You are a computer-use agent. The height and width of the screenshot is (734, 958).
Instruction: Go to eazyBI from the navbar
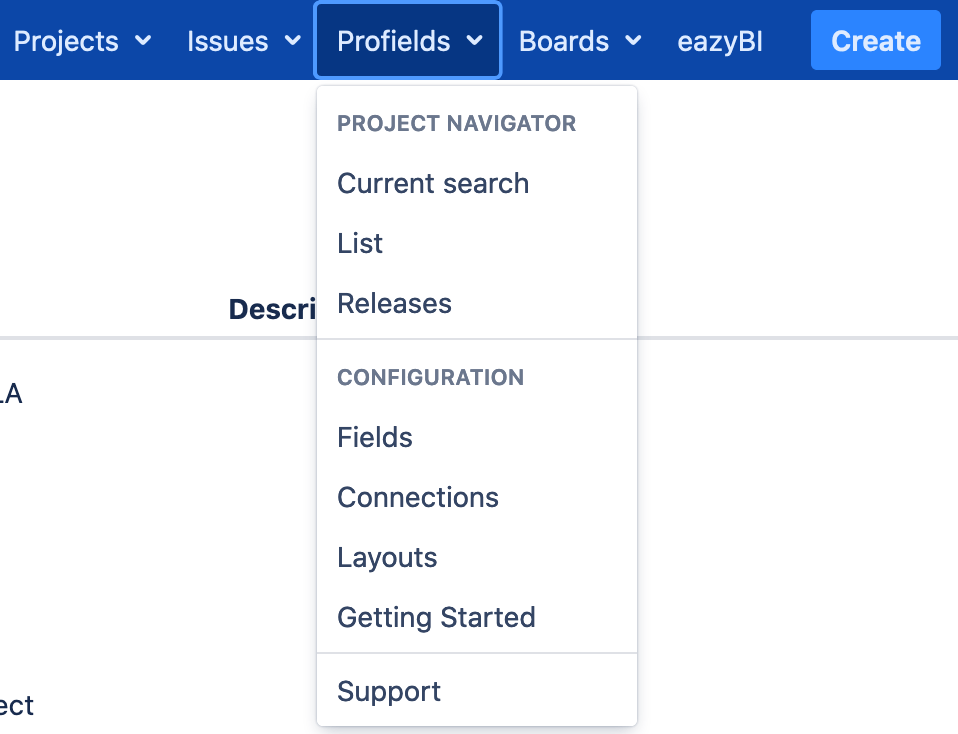coord(720,41)
